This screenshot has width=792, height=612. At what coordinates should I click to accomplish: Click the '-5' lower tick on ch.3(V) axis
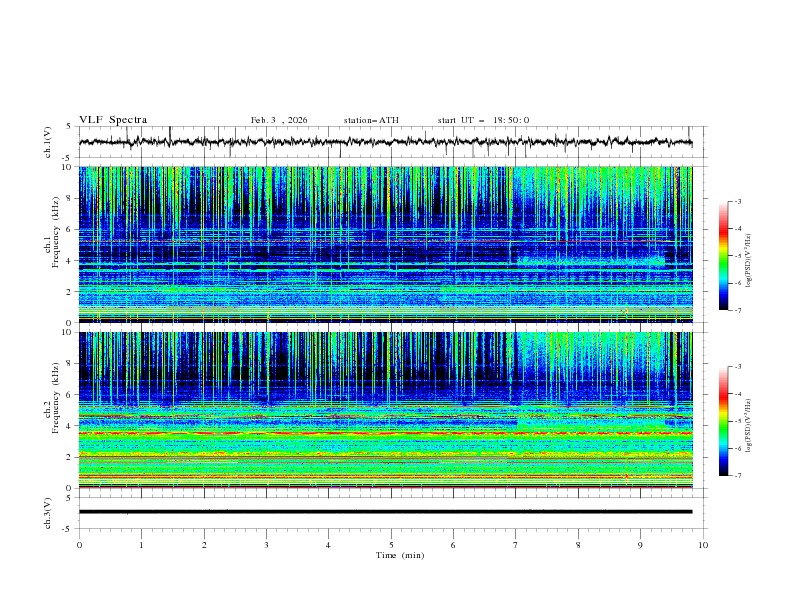67,529
